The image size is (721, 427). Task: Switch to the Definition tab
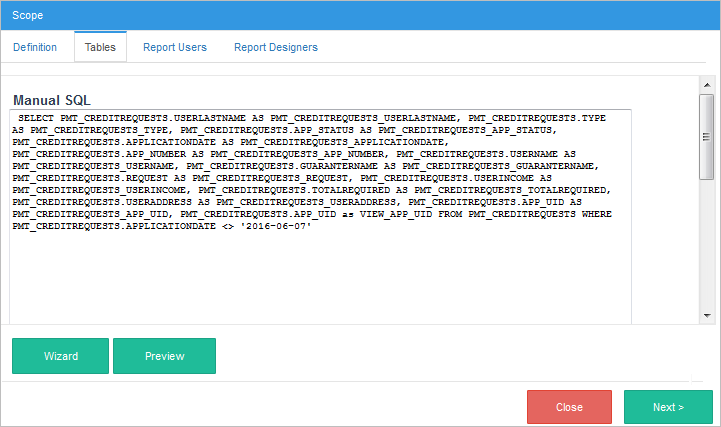click(35, 47)
